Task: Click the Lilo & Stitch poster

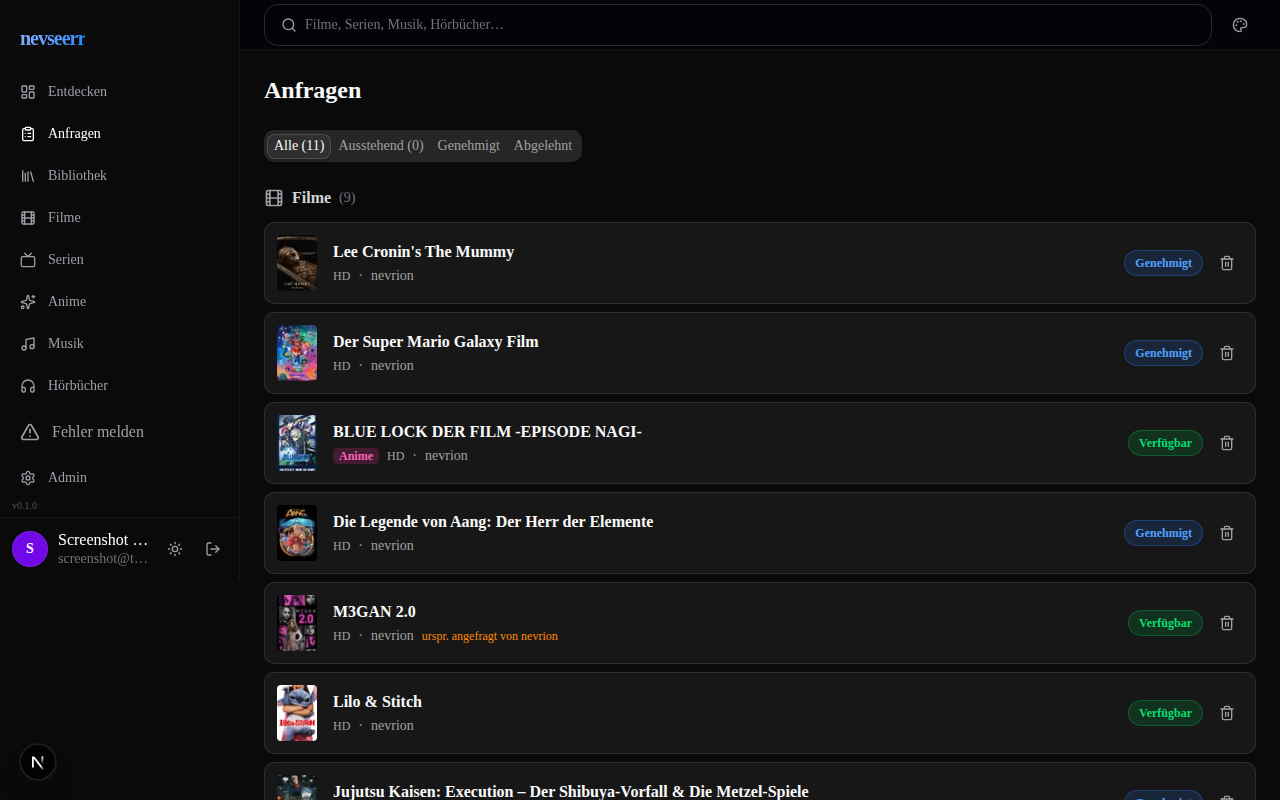Action: click(x=297, y=713)
